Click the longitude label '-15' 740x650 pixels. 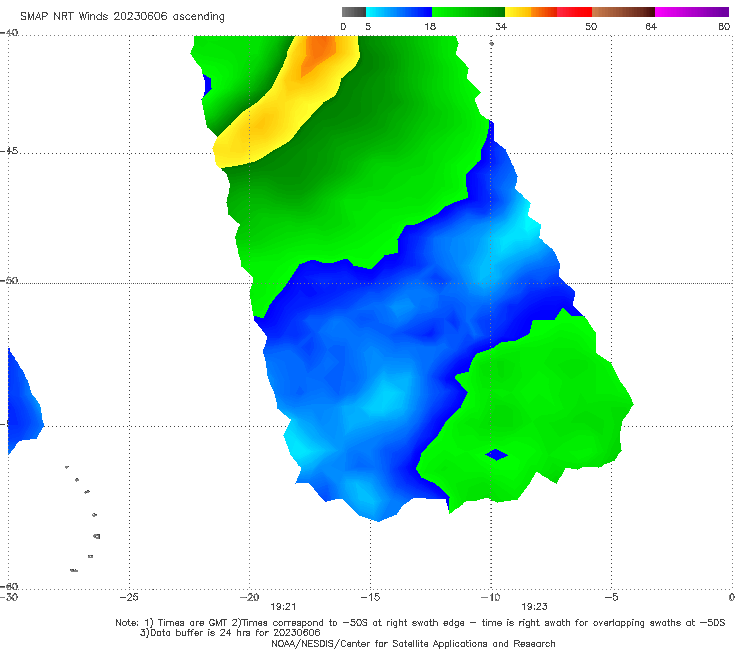370,597
